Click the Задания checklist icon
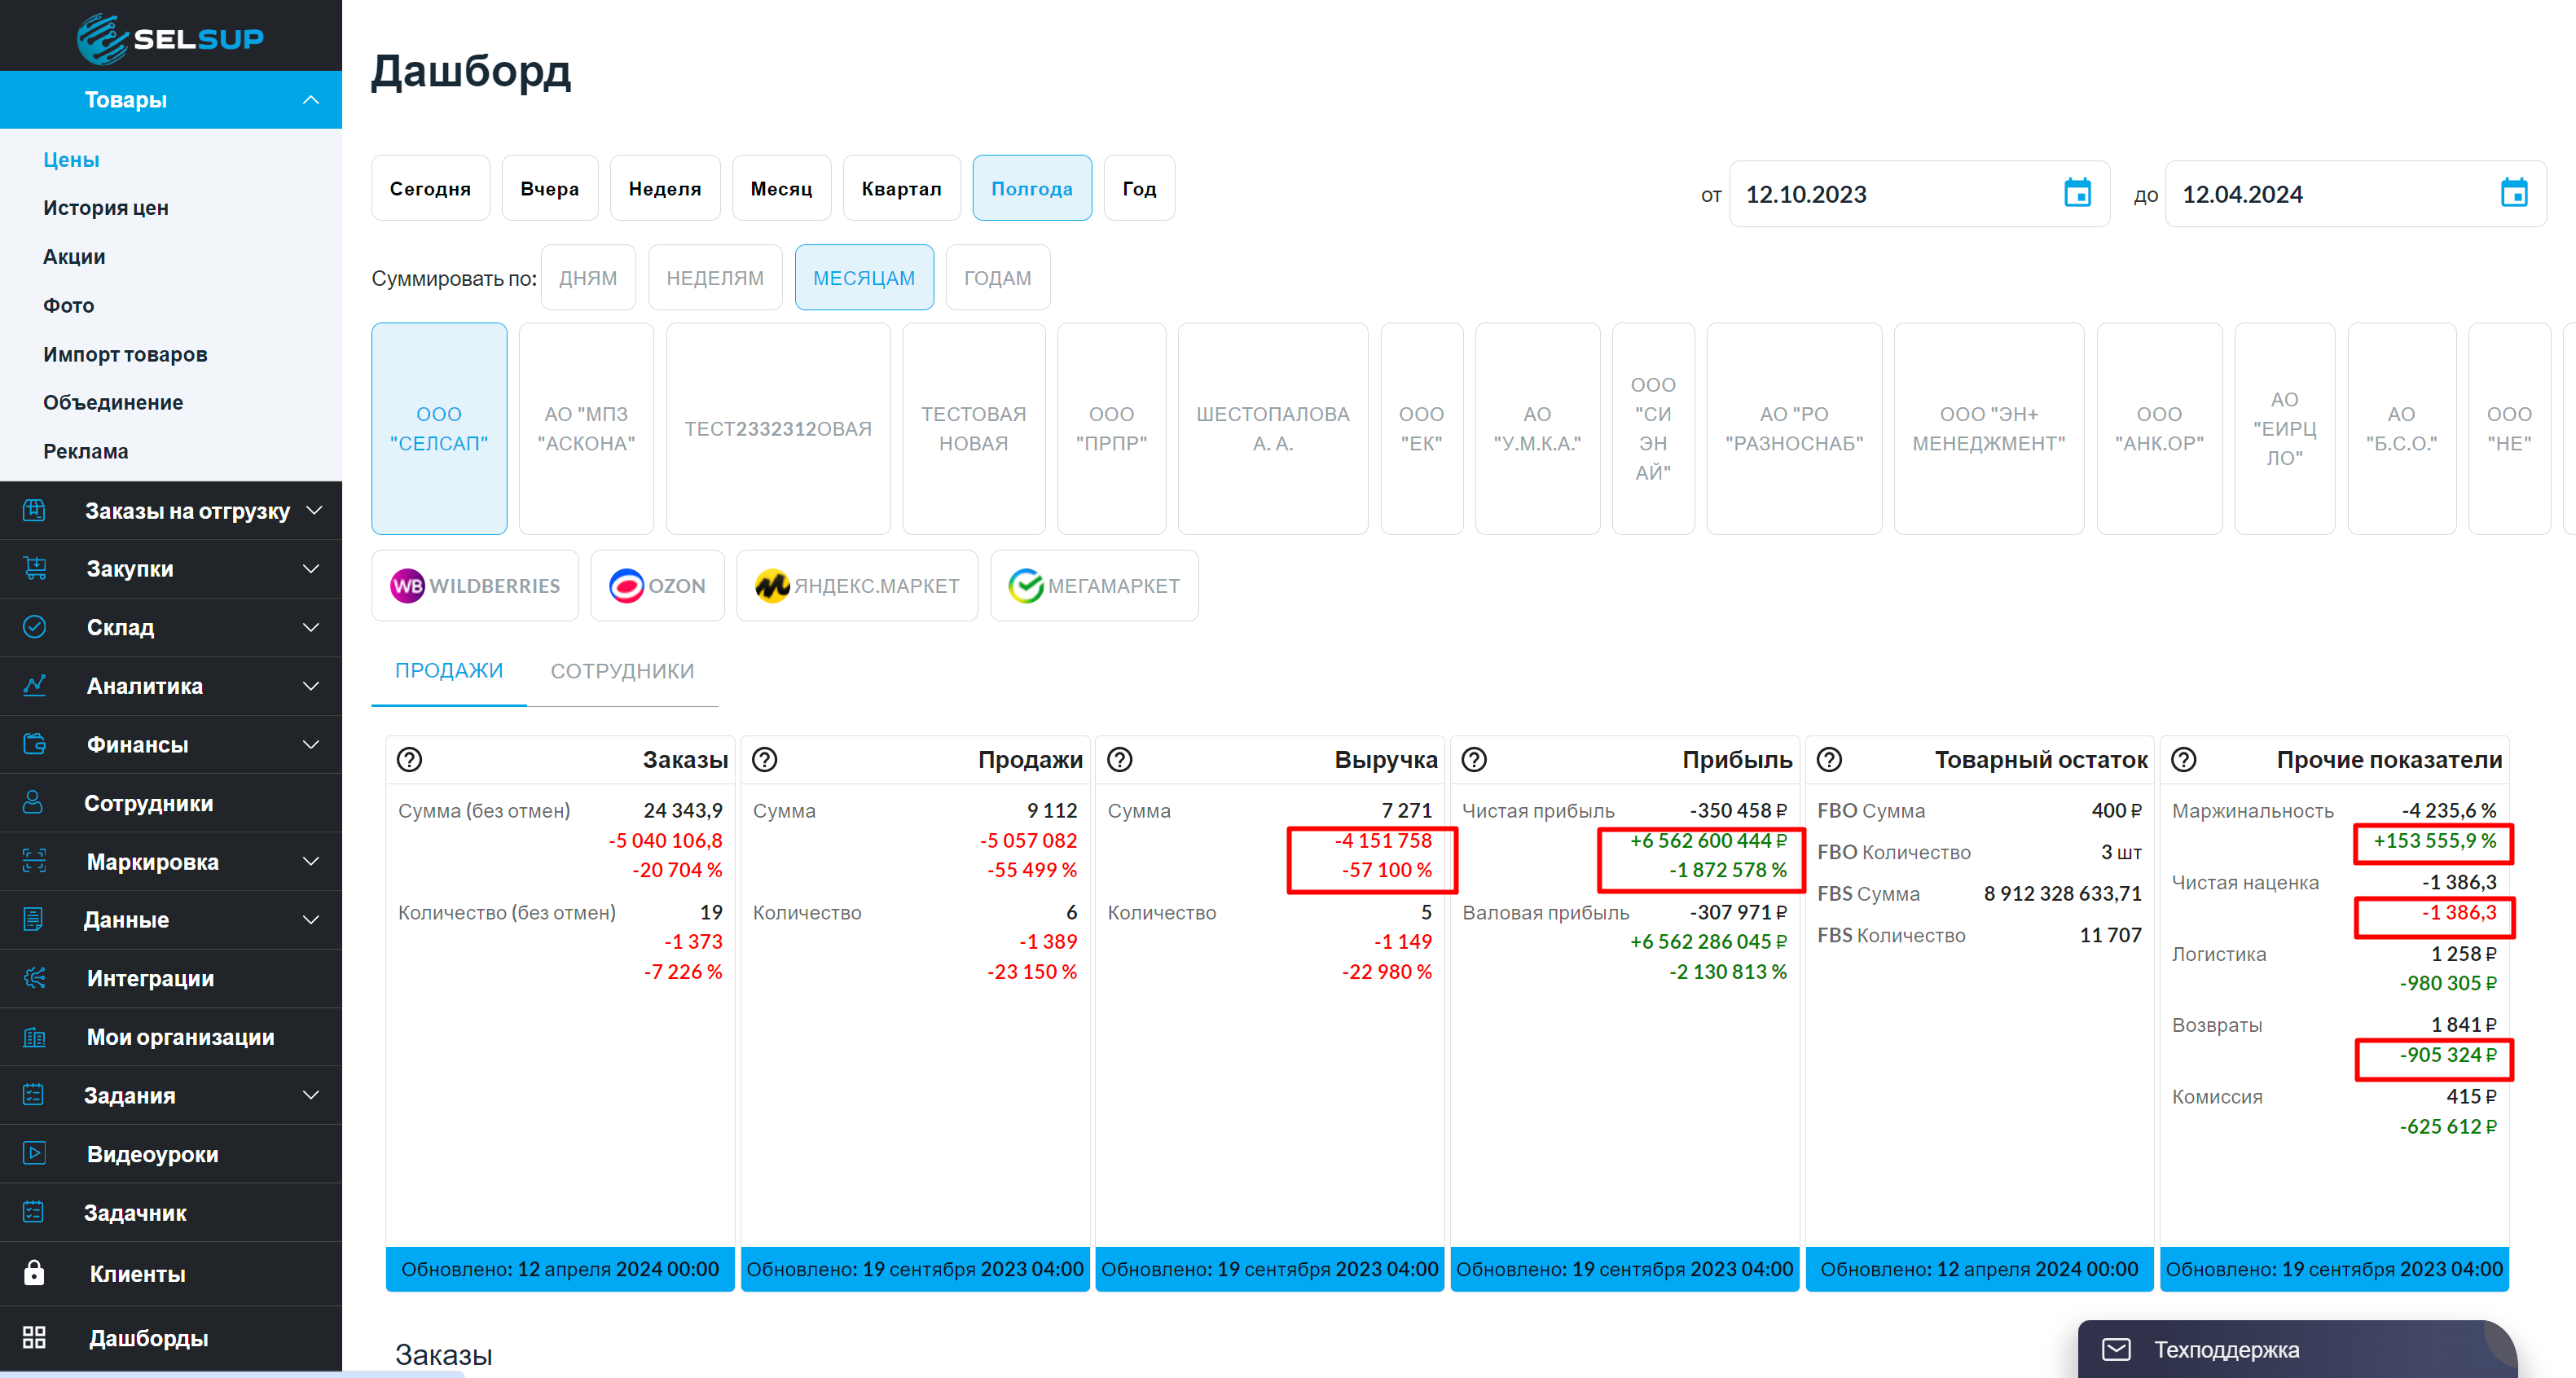The image size is (2576, 1378). coord(33,1095)
